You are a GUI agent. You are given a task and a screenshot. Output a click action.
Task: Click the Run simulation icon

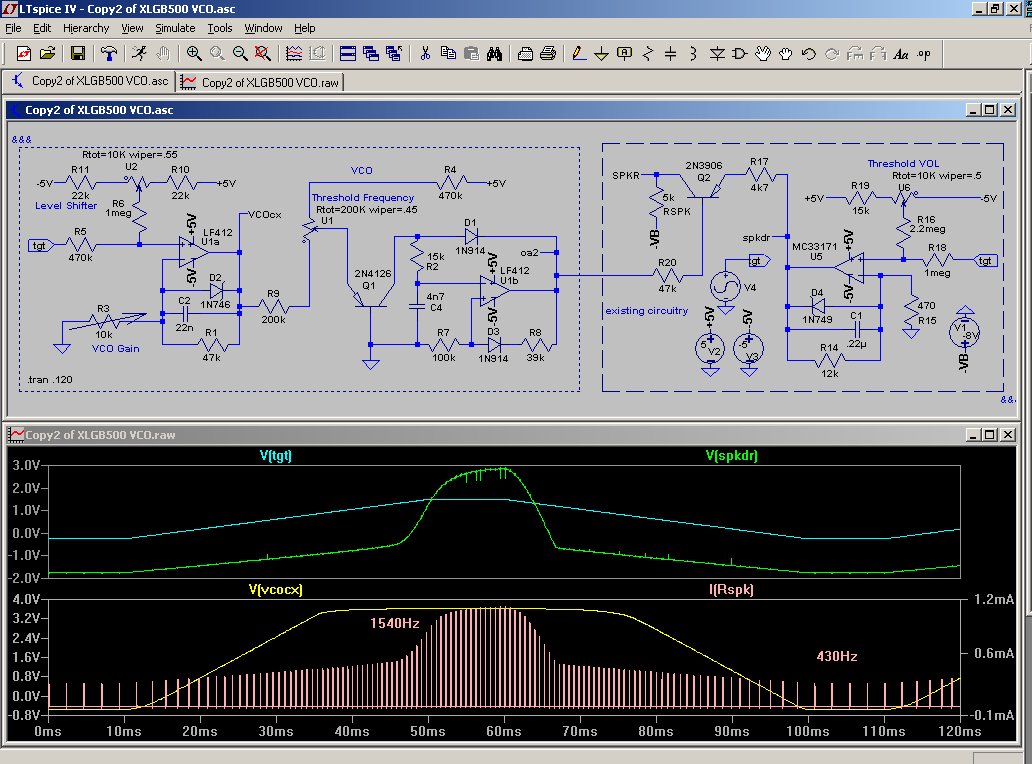[x=140, y=53]
